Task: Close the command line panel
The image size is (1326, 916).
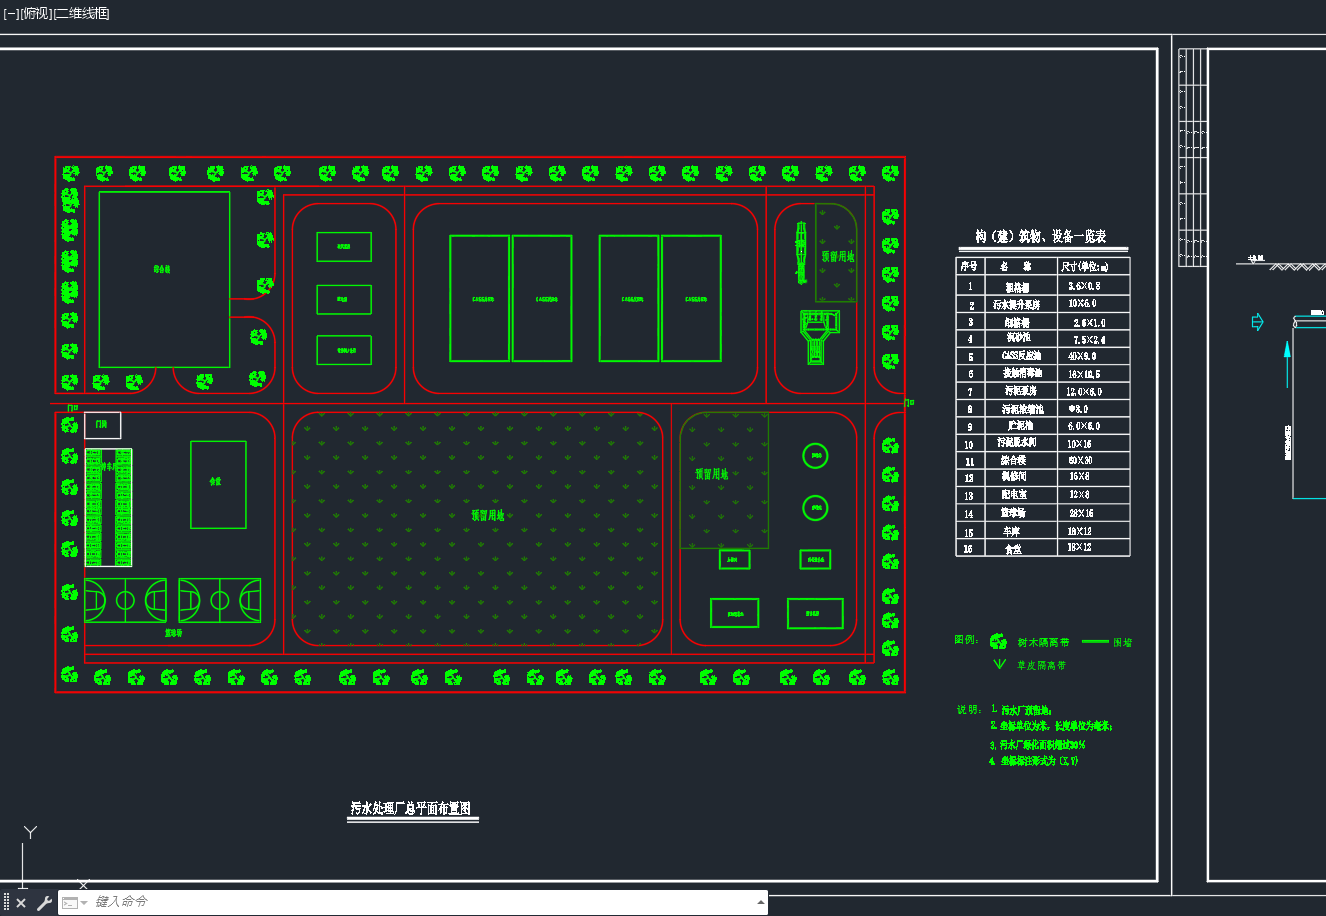Action: tap(21, 903)
